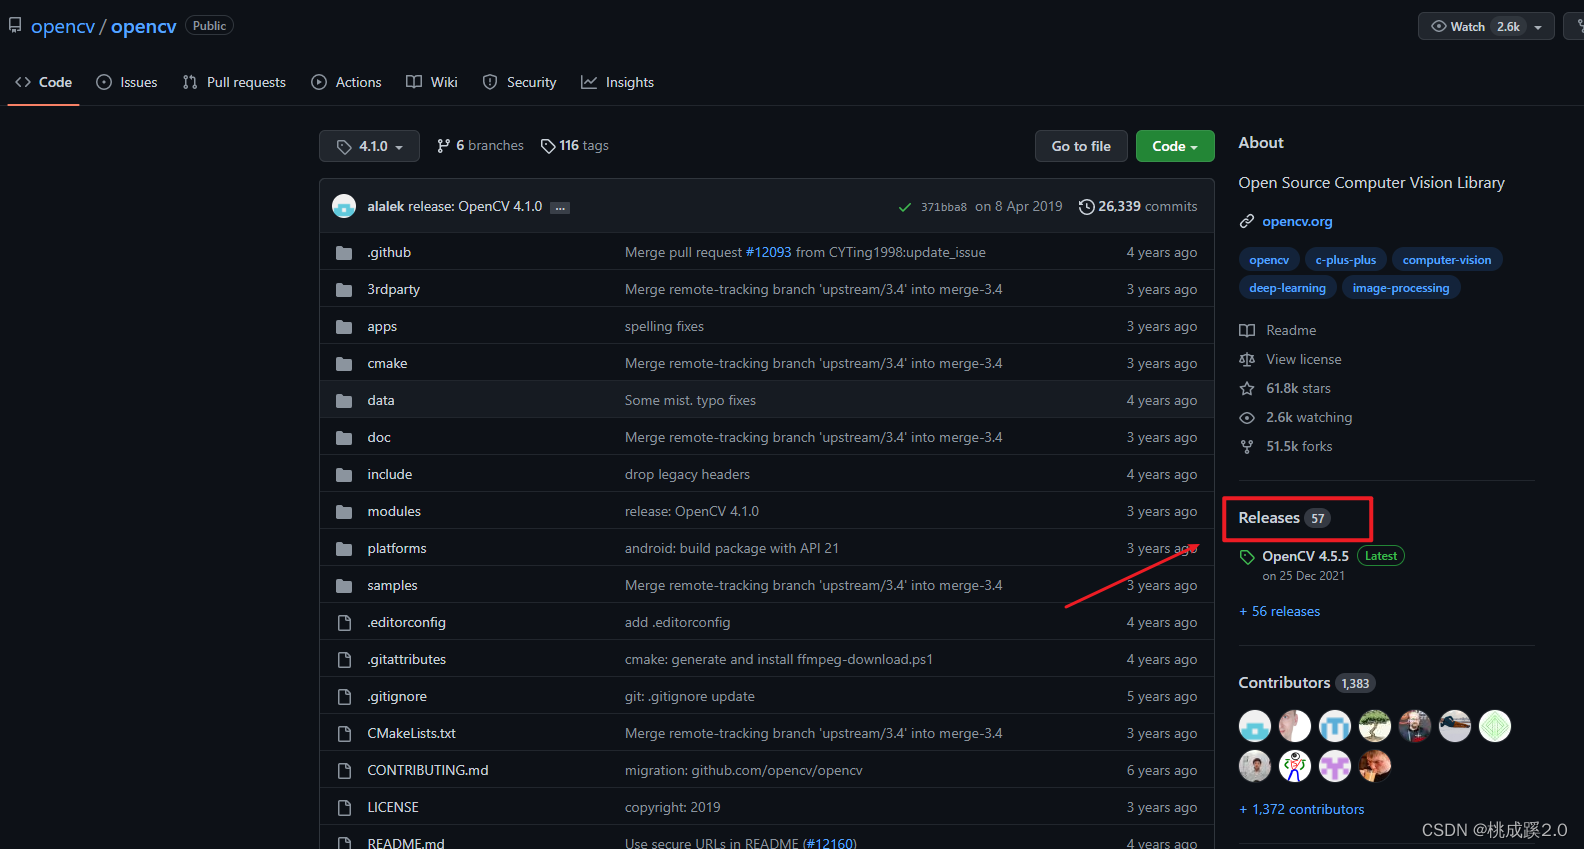
Task: Click the CMakeLists.txt file icon
Action: click(344, 734)
